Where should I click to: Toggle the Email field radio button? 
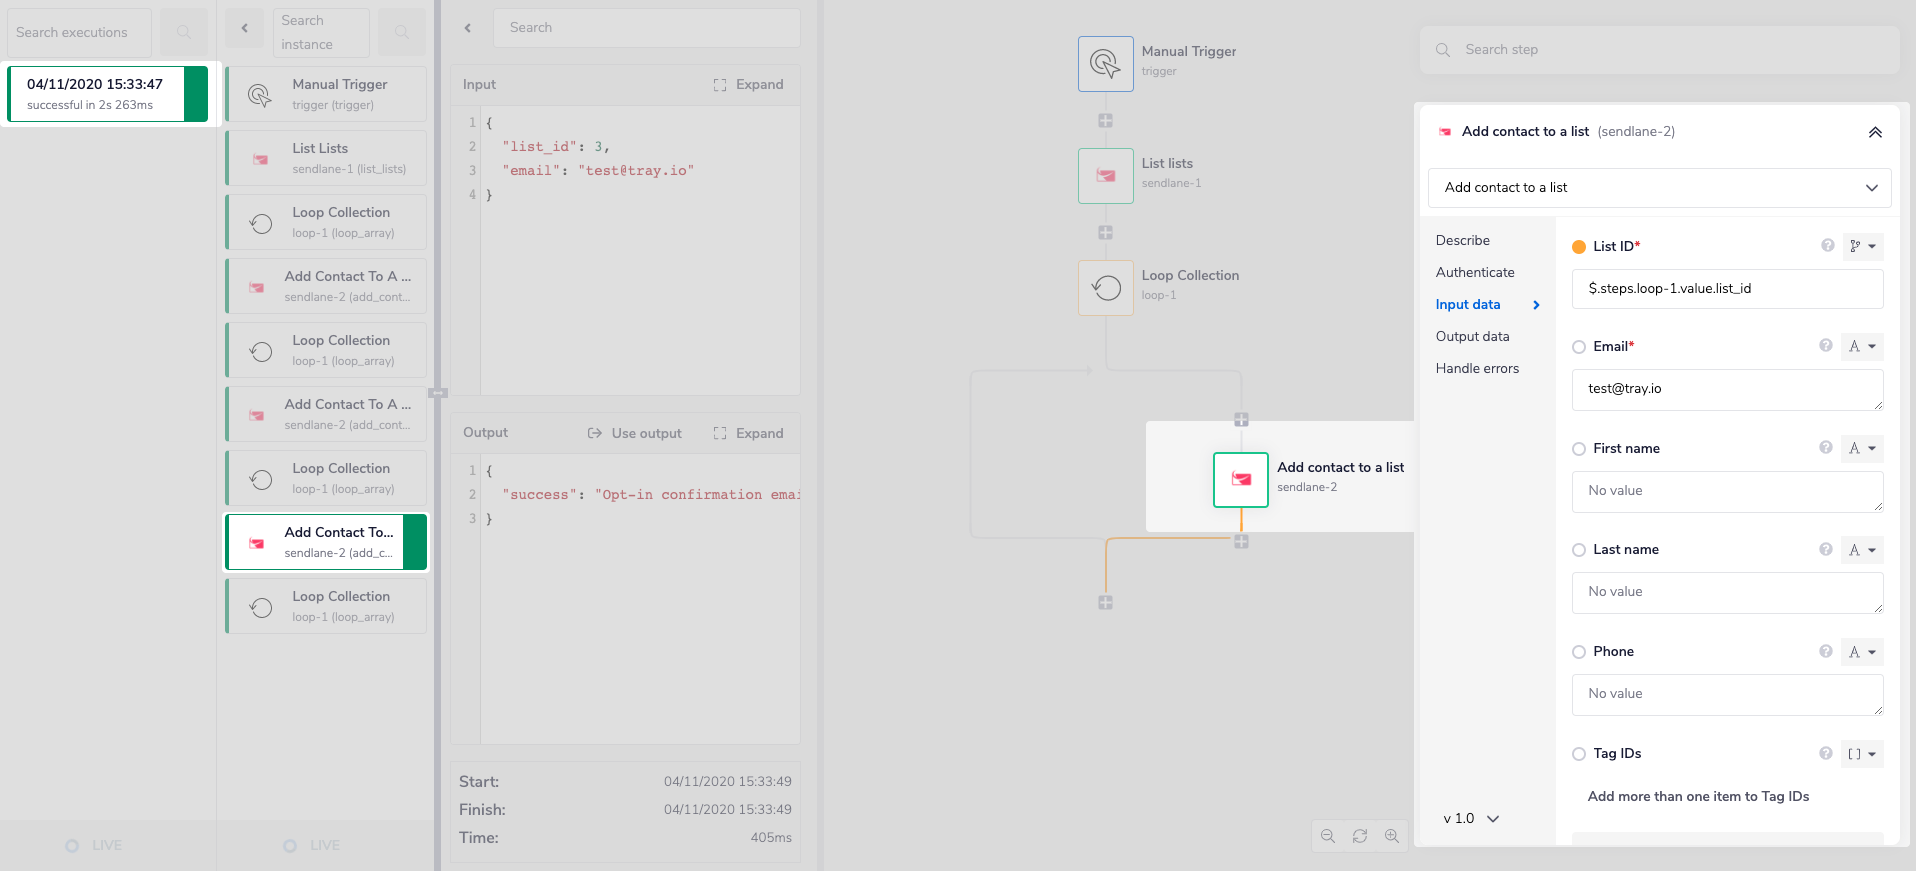coord(1579,347)
